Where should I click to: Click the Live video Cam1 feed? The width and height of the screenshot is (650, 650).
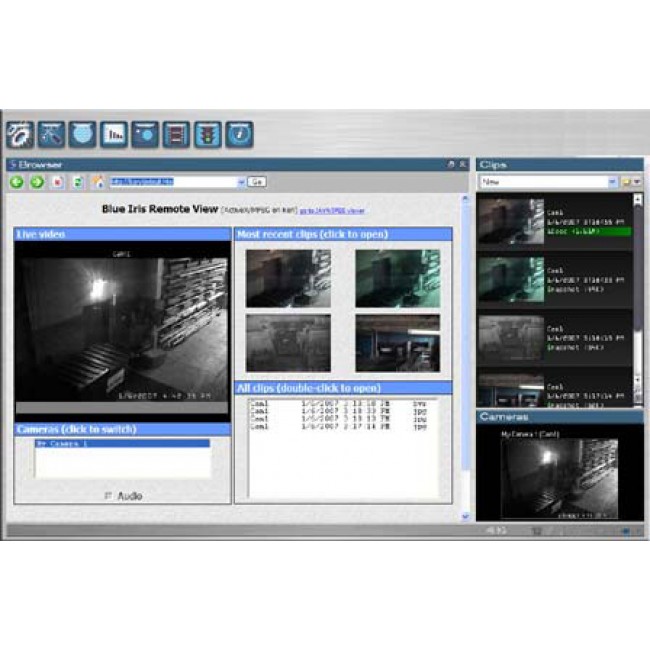point(123,330)
